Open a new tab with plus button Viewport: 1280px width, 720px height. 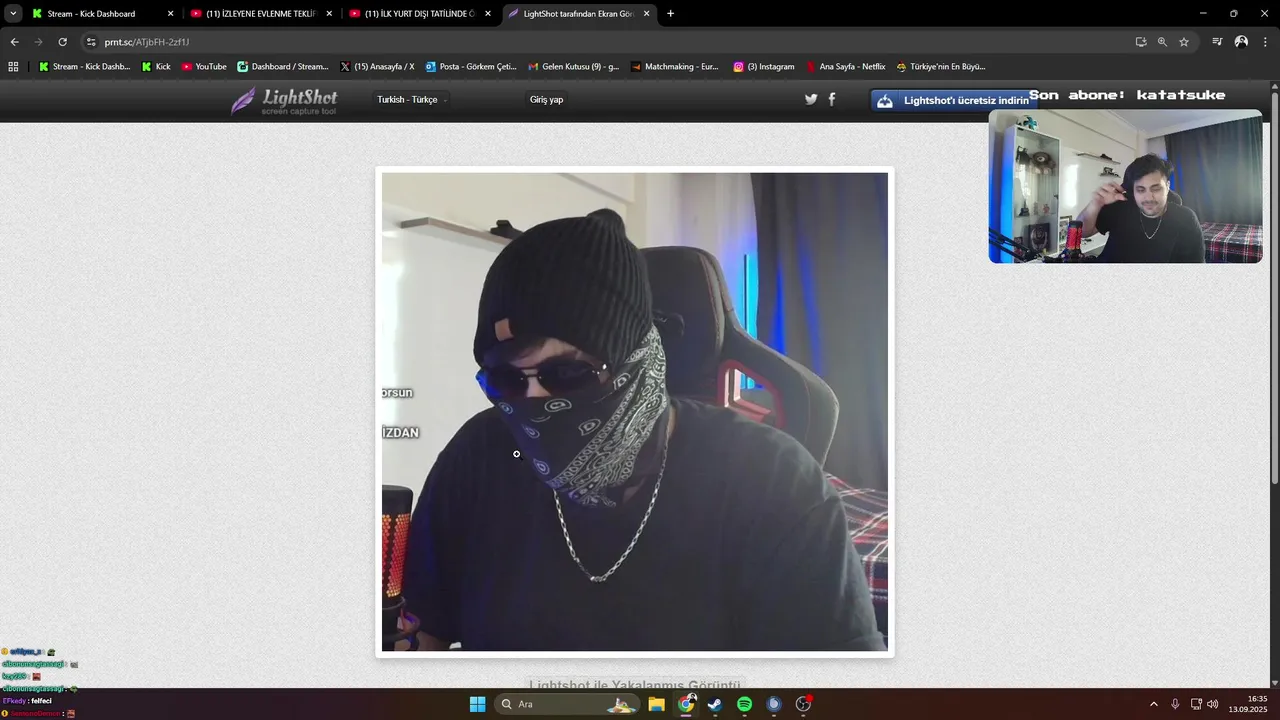pyautogui.click(x=670, y=14)
